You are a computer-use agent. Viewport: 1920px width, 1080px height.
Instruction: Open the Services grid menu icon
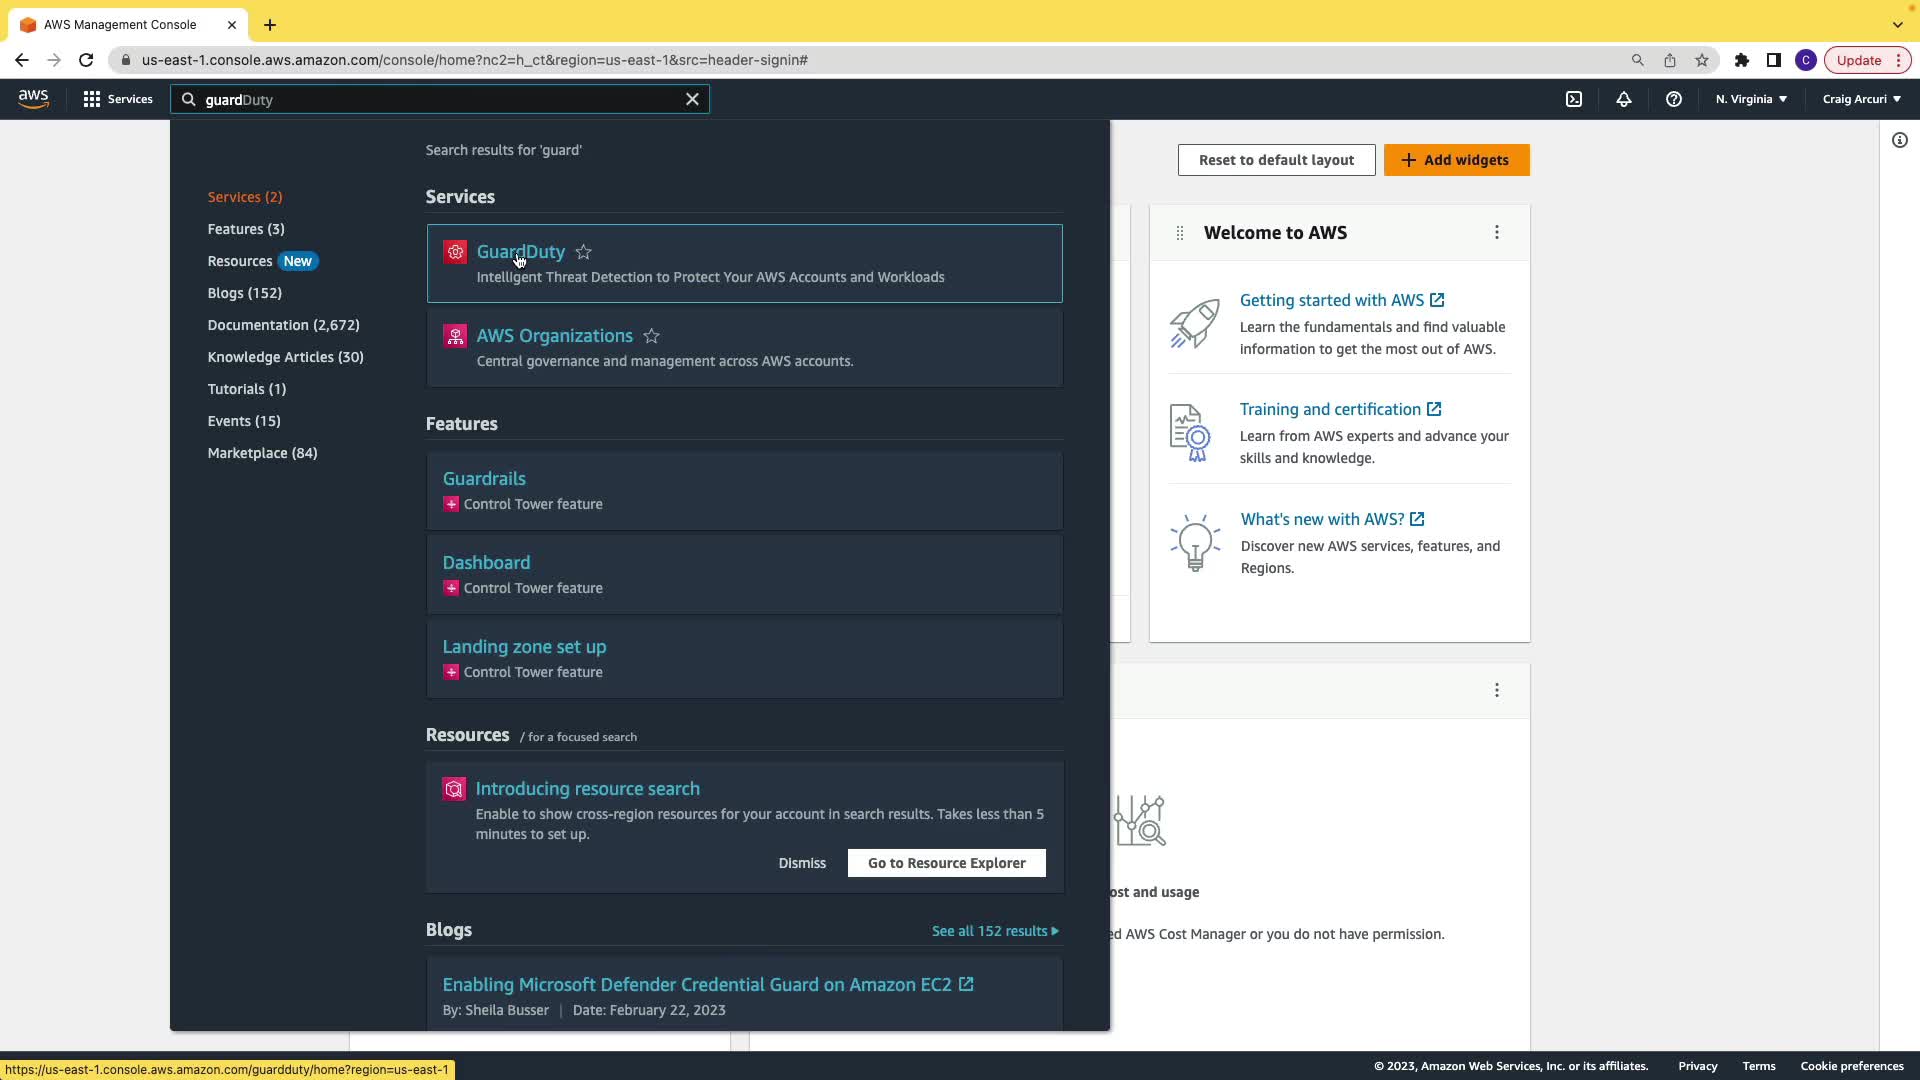(92, 99)
